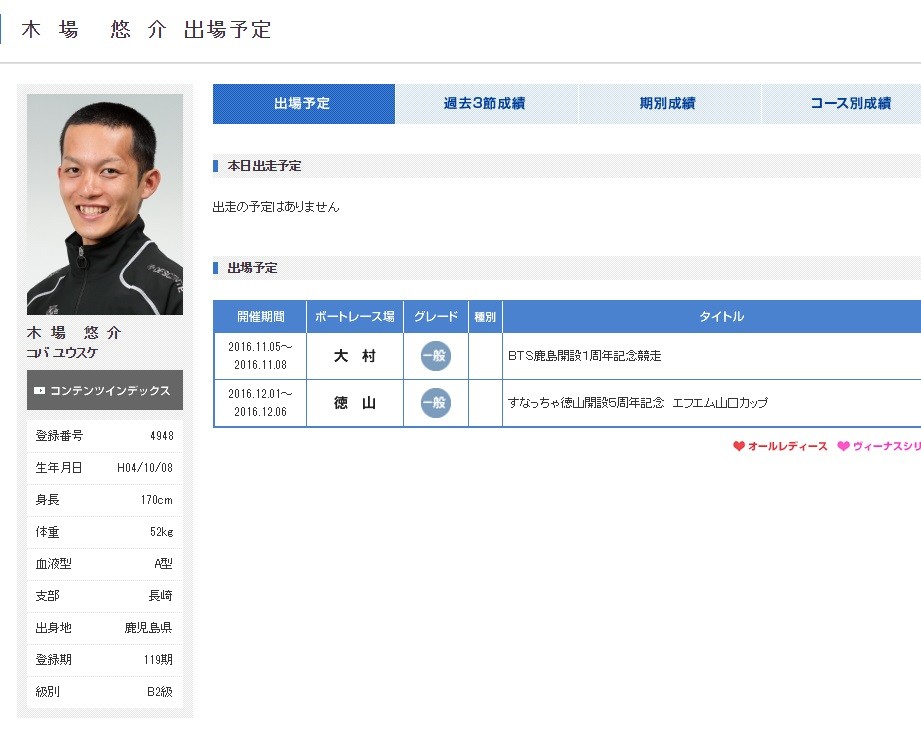Click the タイトル column header
This screenshot has width=921, height=732.
[x=721, y=317]
